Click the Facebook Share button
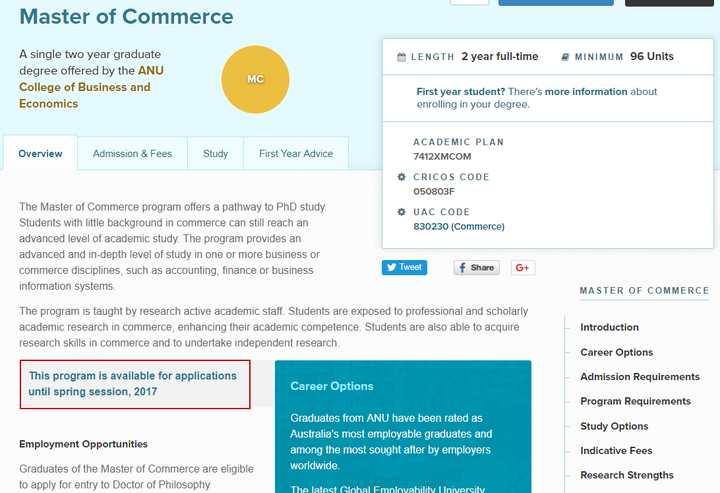This screenshot has width=720, height=493. pos(476,267)
